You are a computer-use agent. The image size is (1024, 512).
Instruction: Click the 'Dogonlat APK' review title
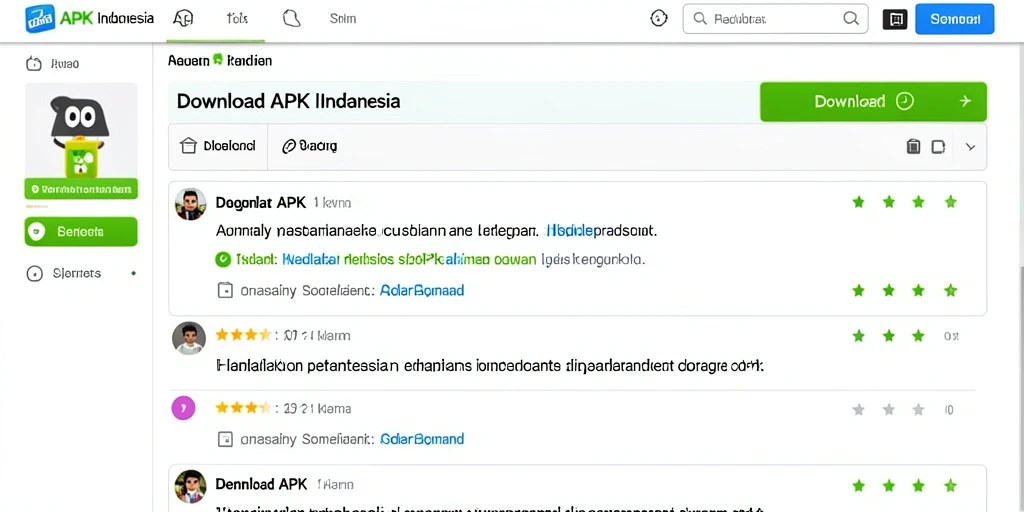(261, 203)
